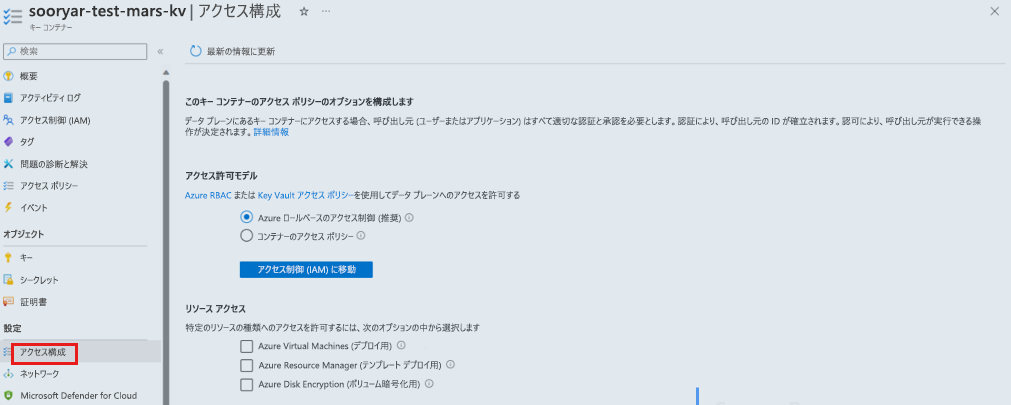
Task: Click the sidebar scroll up arrow
Action: click(x=166, y=72)
